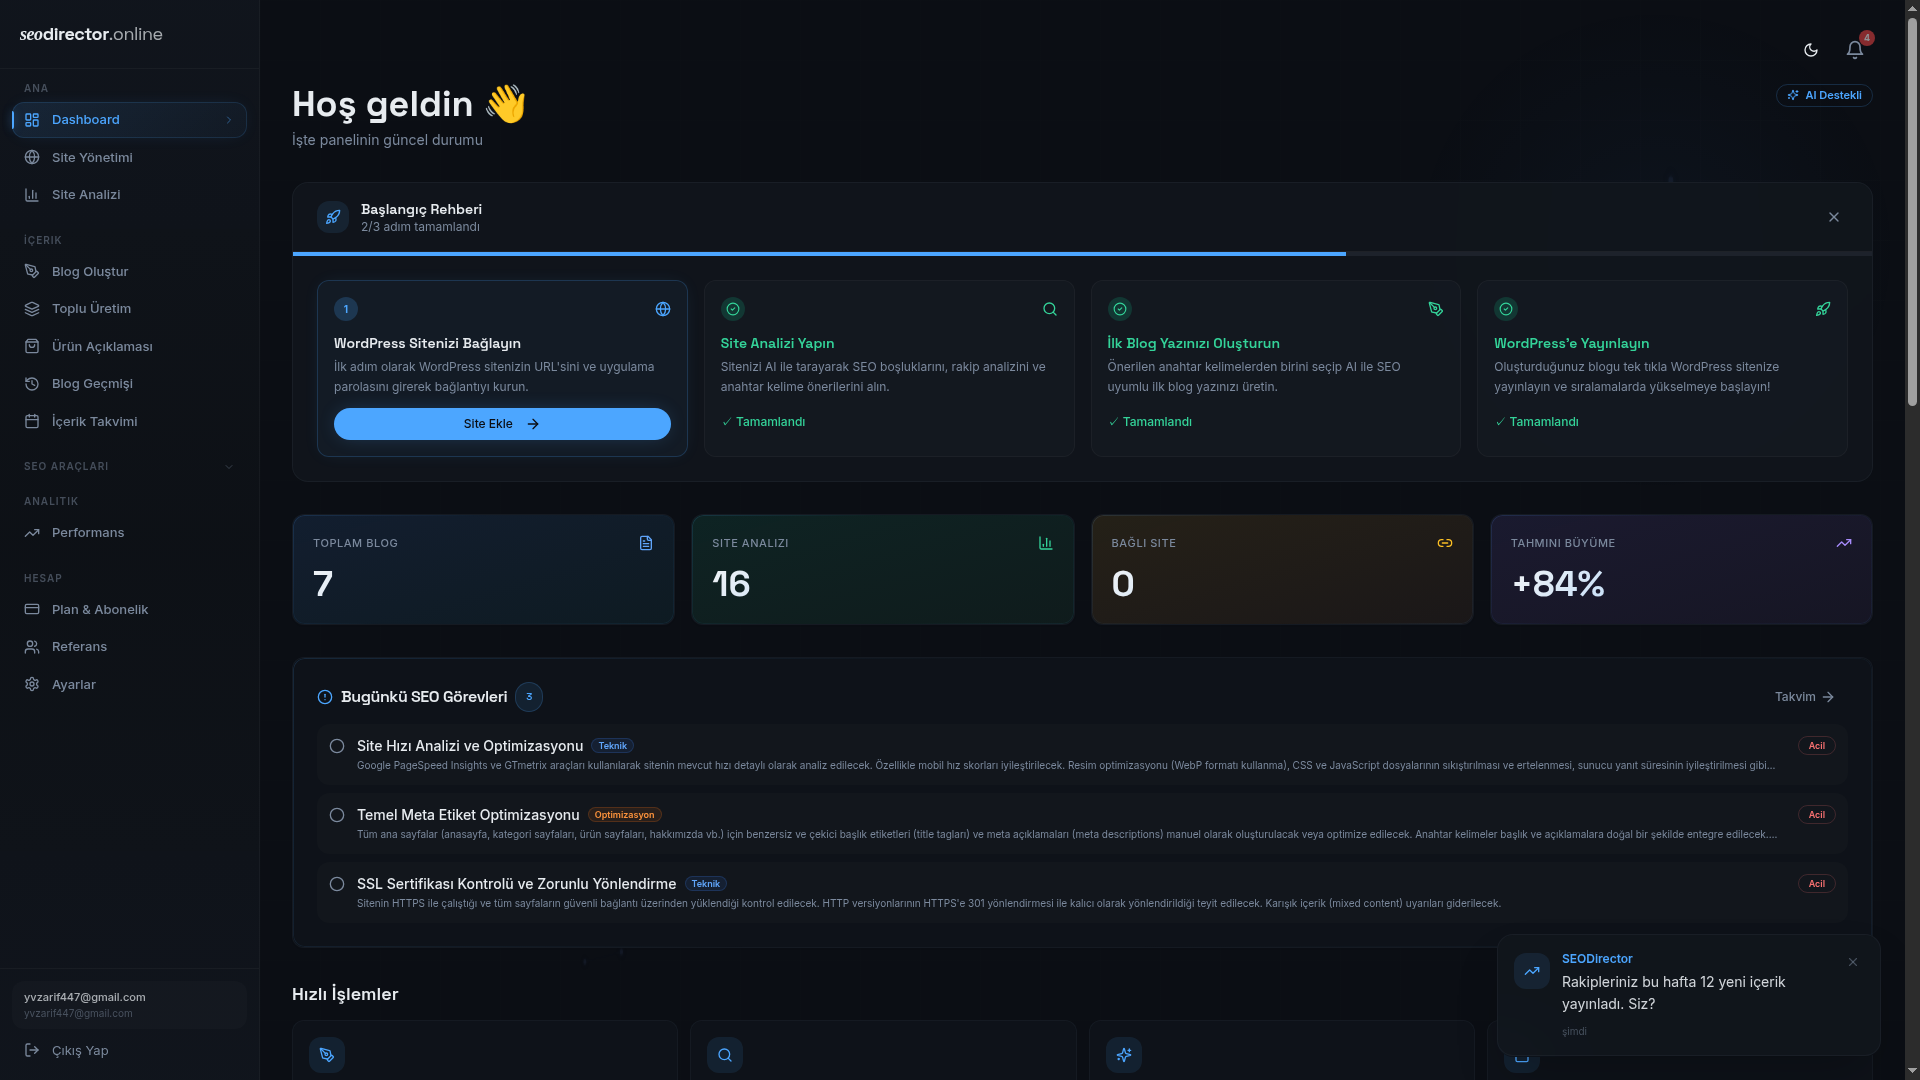Screen dimensions: 1920x1080
Task: Click document icon in Toplam Blog card
Action: [x=646, y=543]
